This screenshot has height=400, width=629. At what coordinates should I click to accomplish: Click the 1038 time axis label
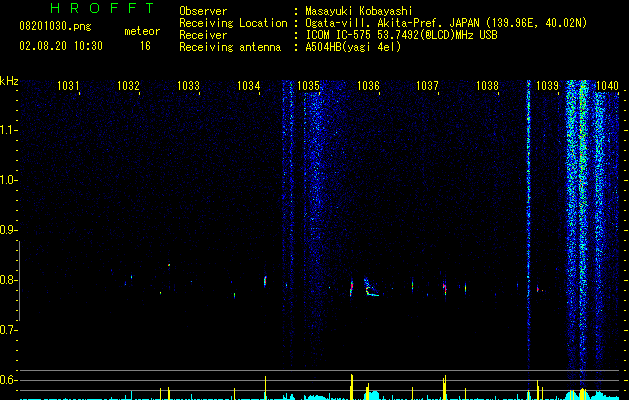point(487,86)
